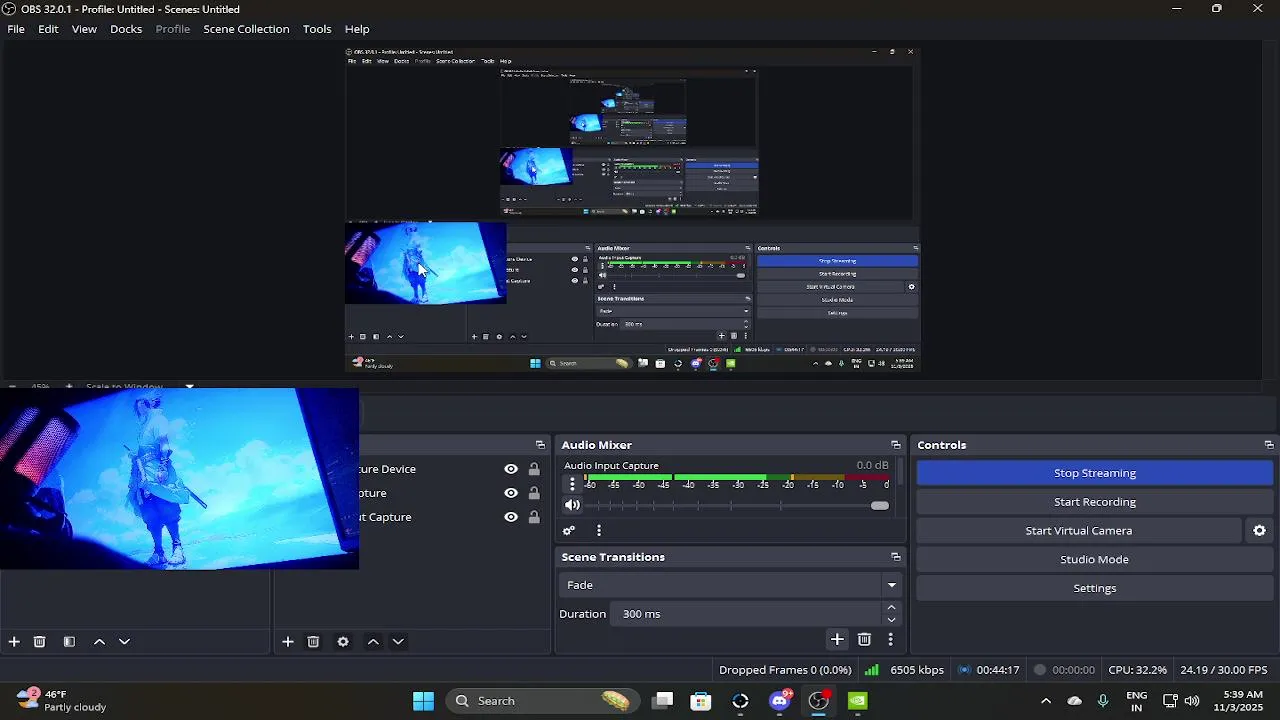Viewport: 1280px width, 720px height.
Task: Open Discord from the taskbar
Action: click(x=780, y=700)
